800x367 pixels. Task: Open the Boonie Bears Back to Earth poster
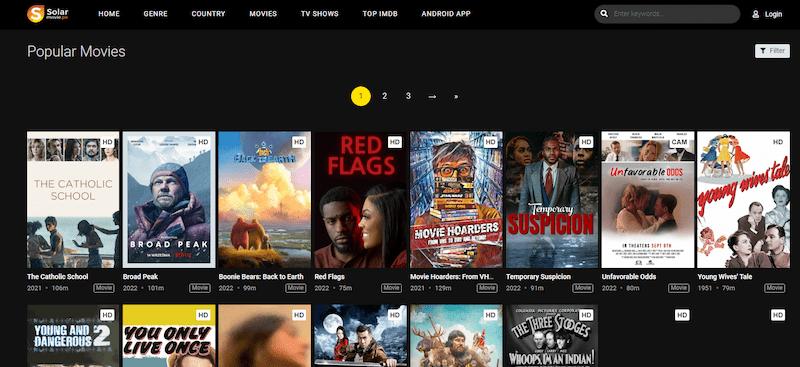(264, 200)
